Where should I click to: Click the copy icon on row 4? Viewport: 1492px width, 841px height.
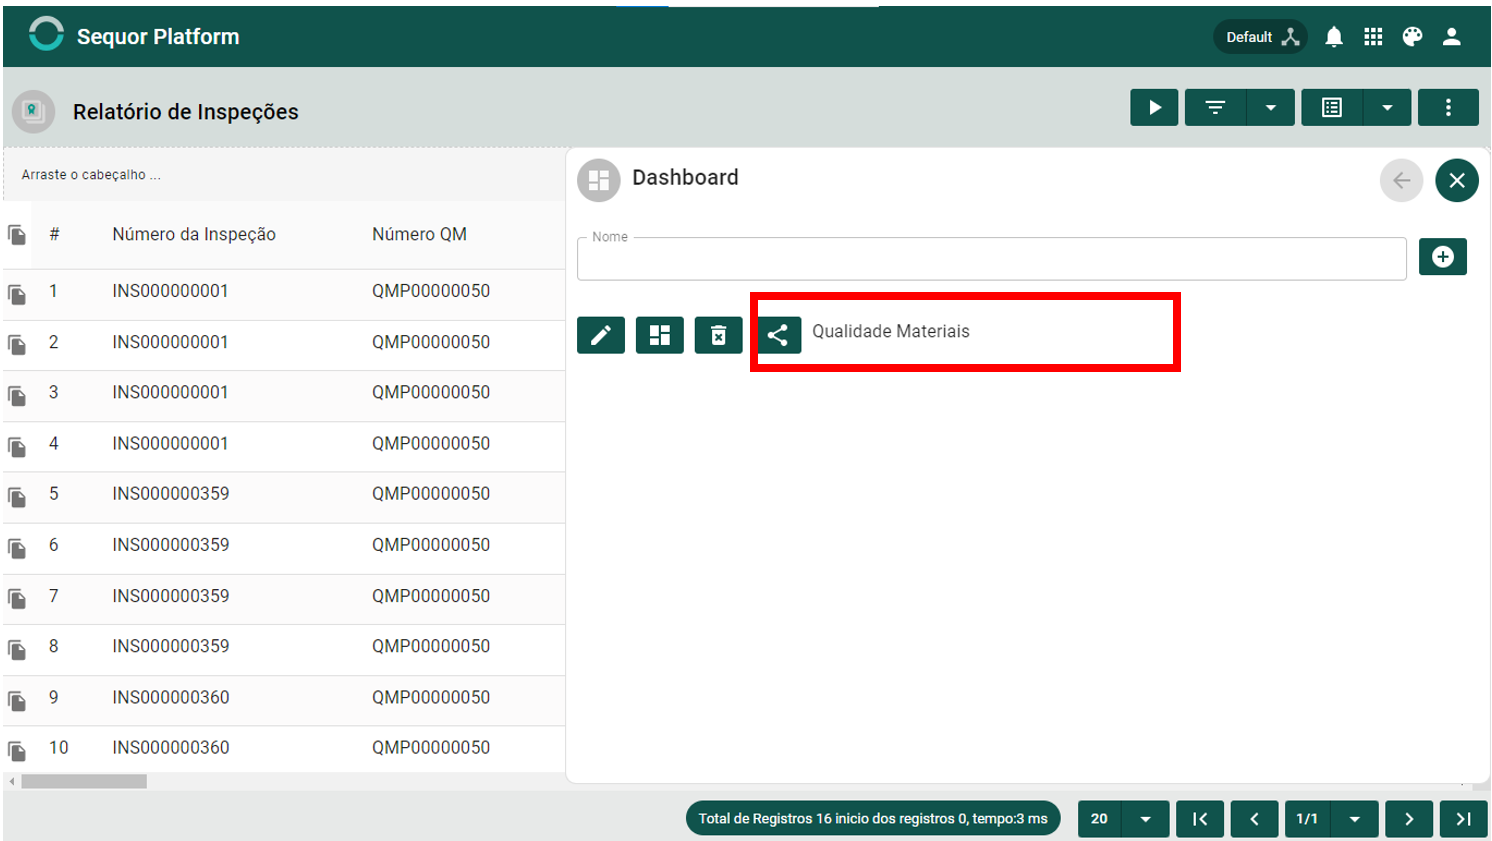[17, 446]
